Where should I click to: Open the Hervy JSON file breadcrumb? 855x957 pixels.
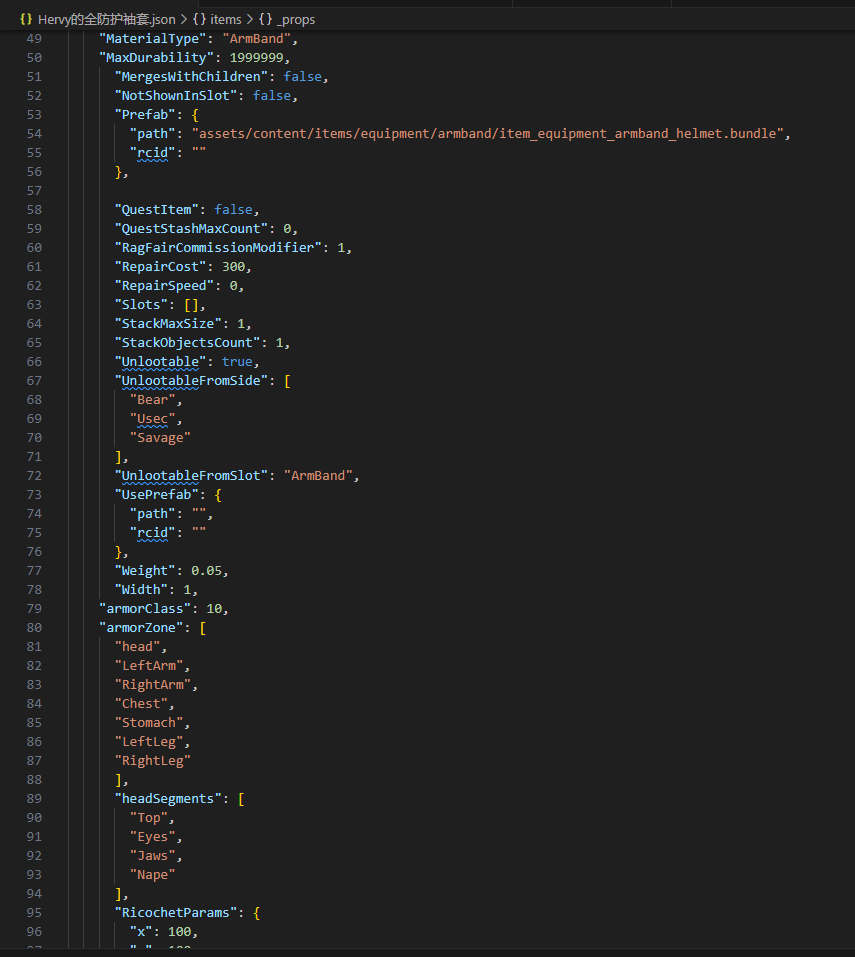[107, 19]
